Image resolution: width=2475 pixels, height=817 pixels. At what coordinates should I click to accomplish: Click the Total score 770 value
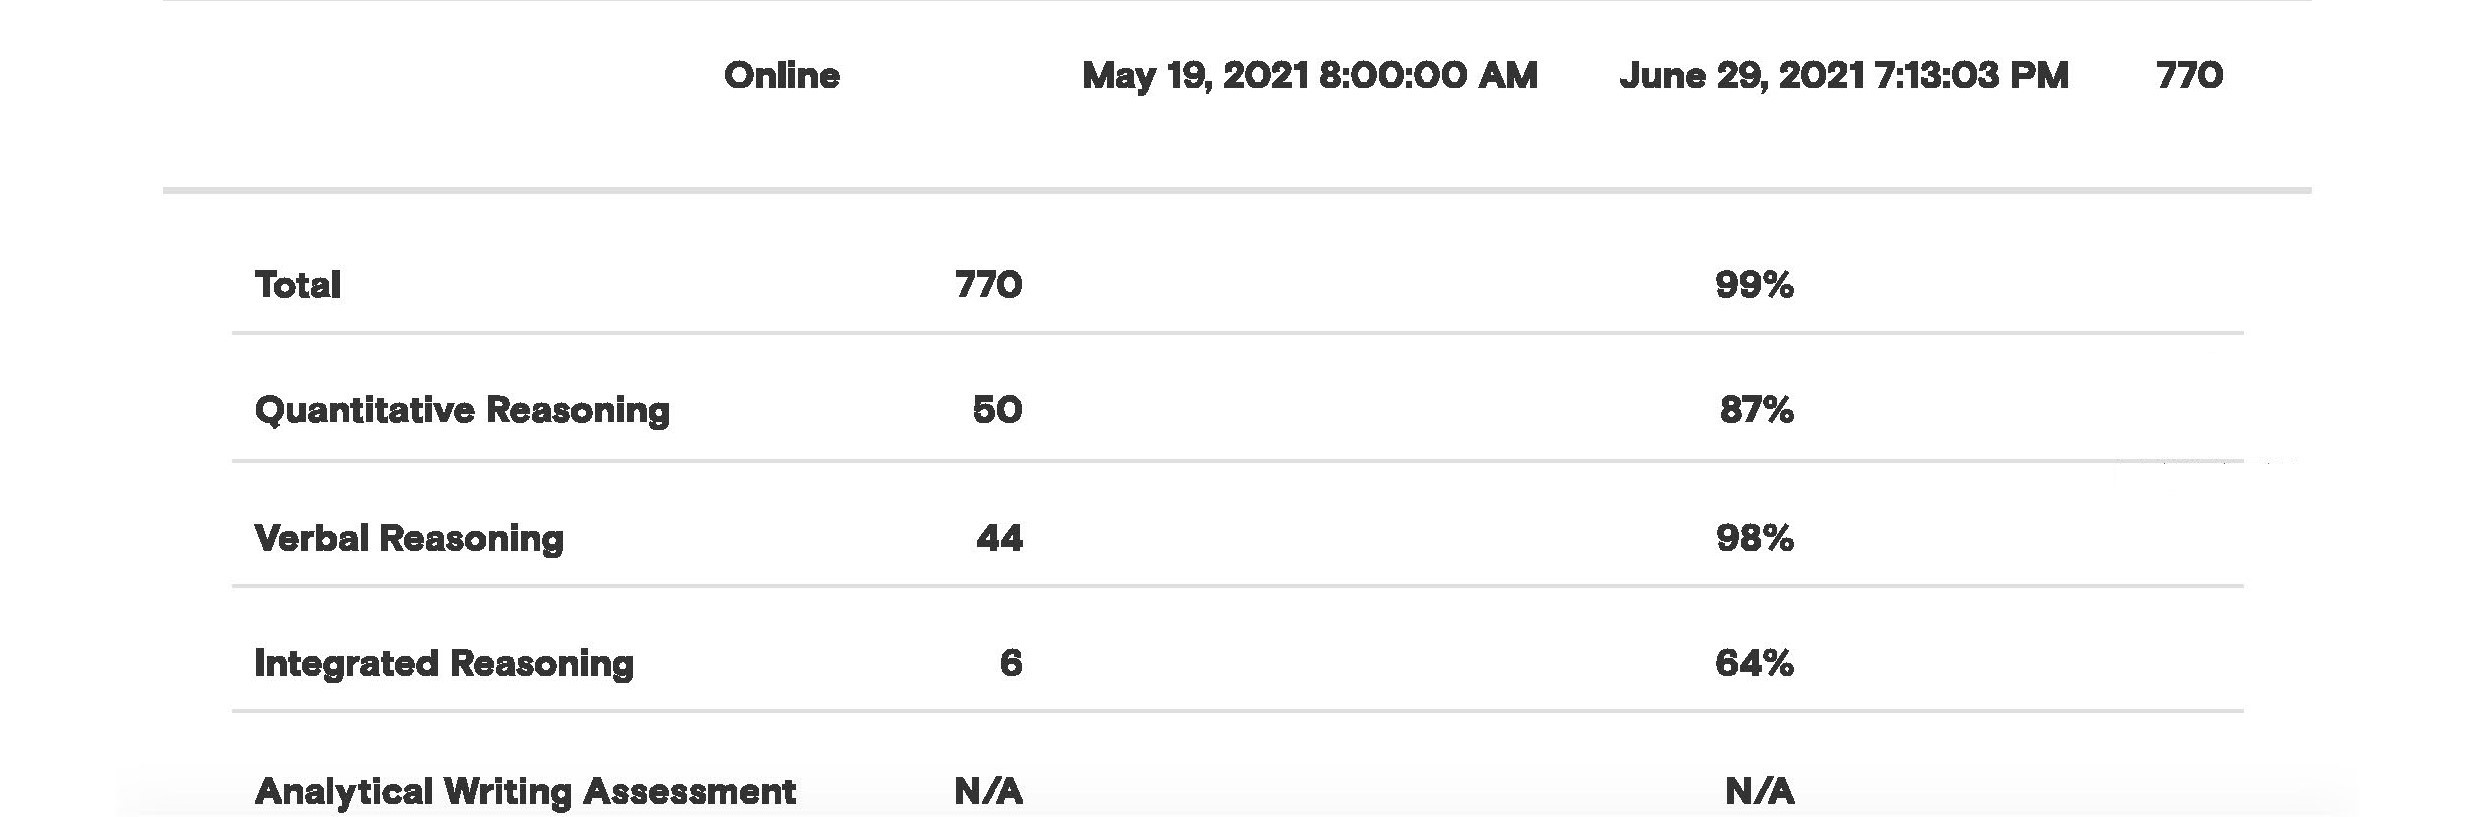pos(988,285)
